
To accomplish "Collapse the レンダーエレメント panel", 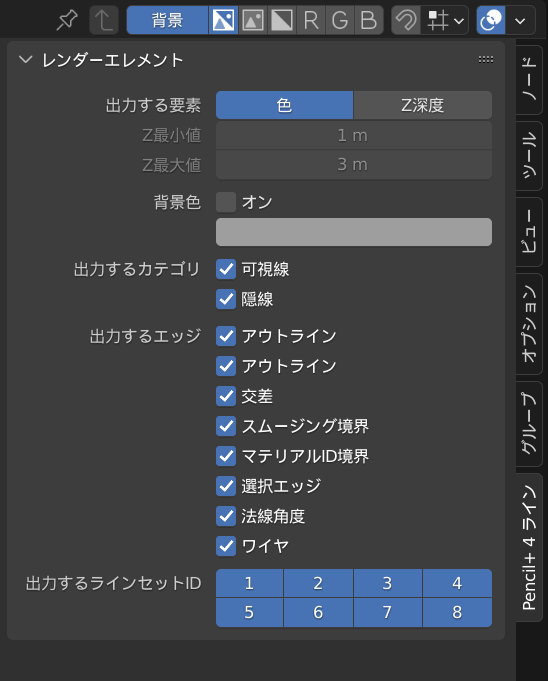I will (x=26, y=60).
